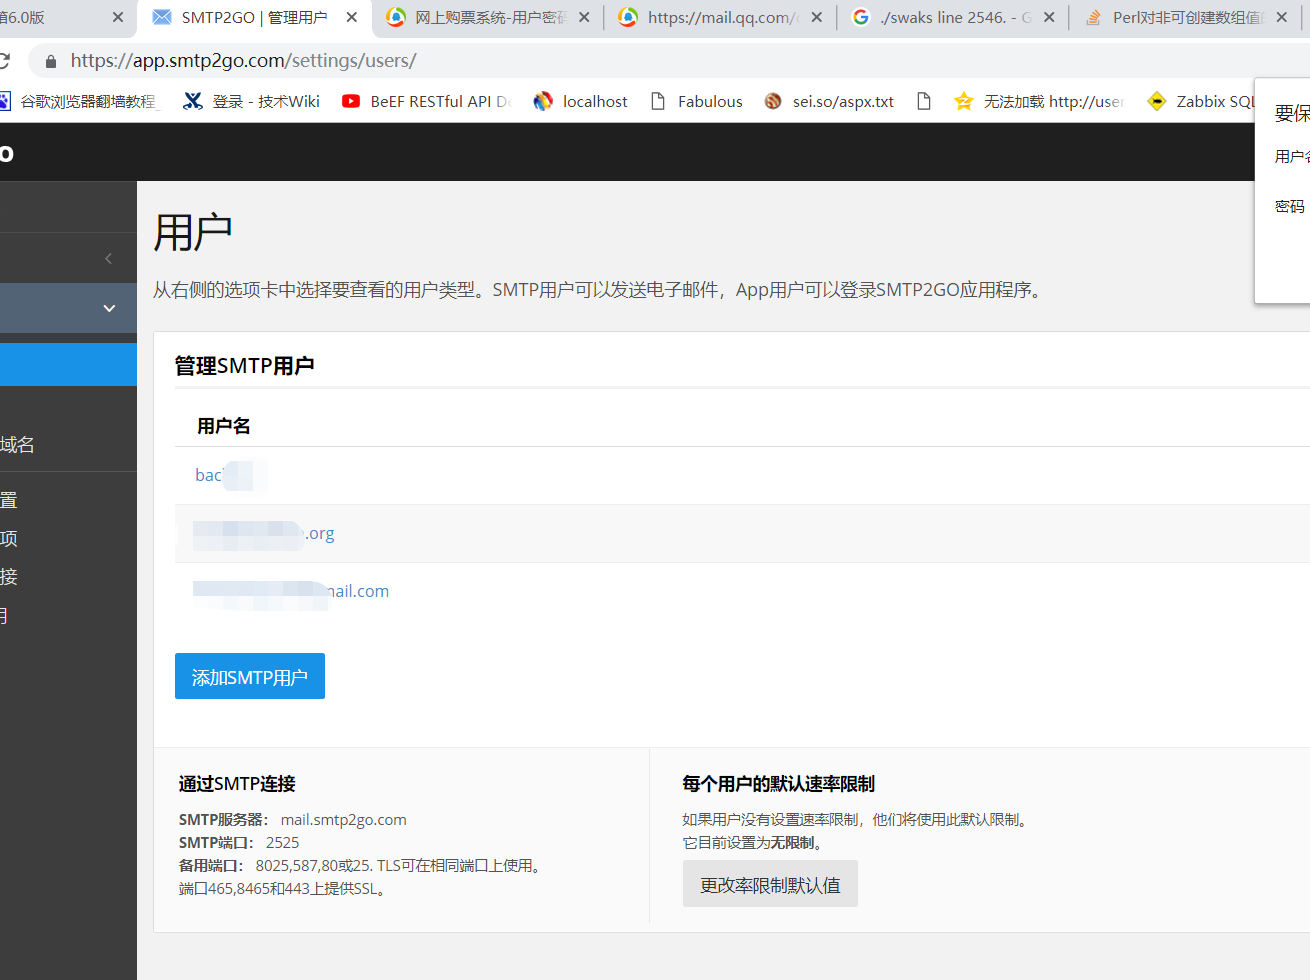Switch to the SMTP2GO 管理用户 tab
Image resolution: width=1310 pixels, height=980 pixels.
click(x=254, y=18)
